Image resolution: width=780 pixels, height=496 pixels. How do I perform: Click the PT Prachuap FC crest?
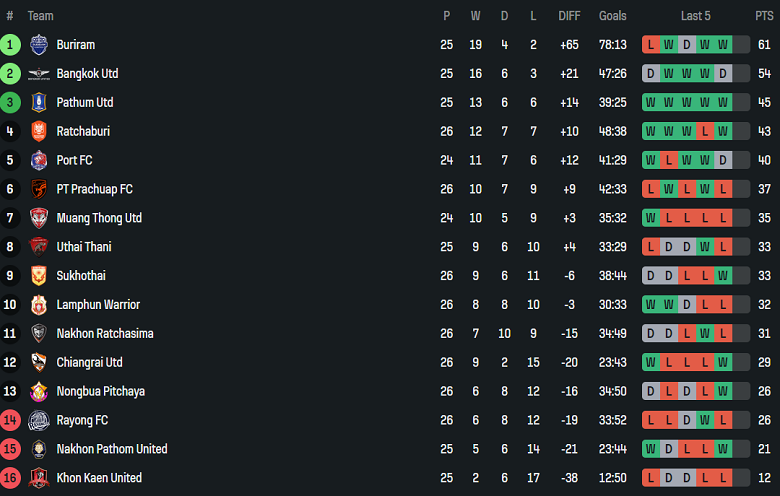39,189
